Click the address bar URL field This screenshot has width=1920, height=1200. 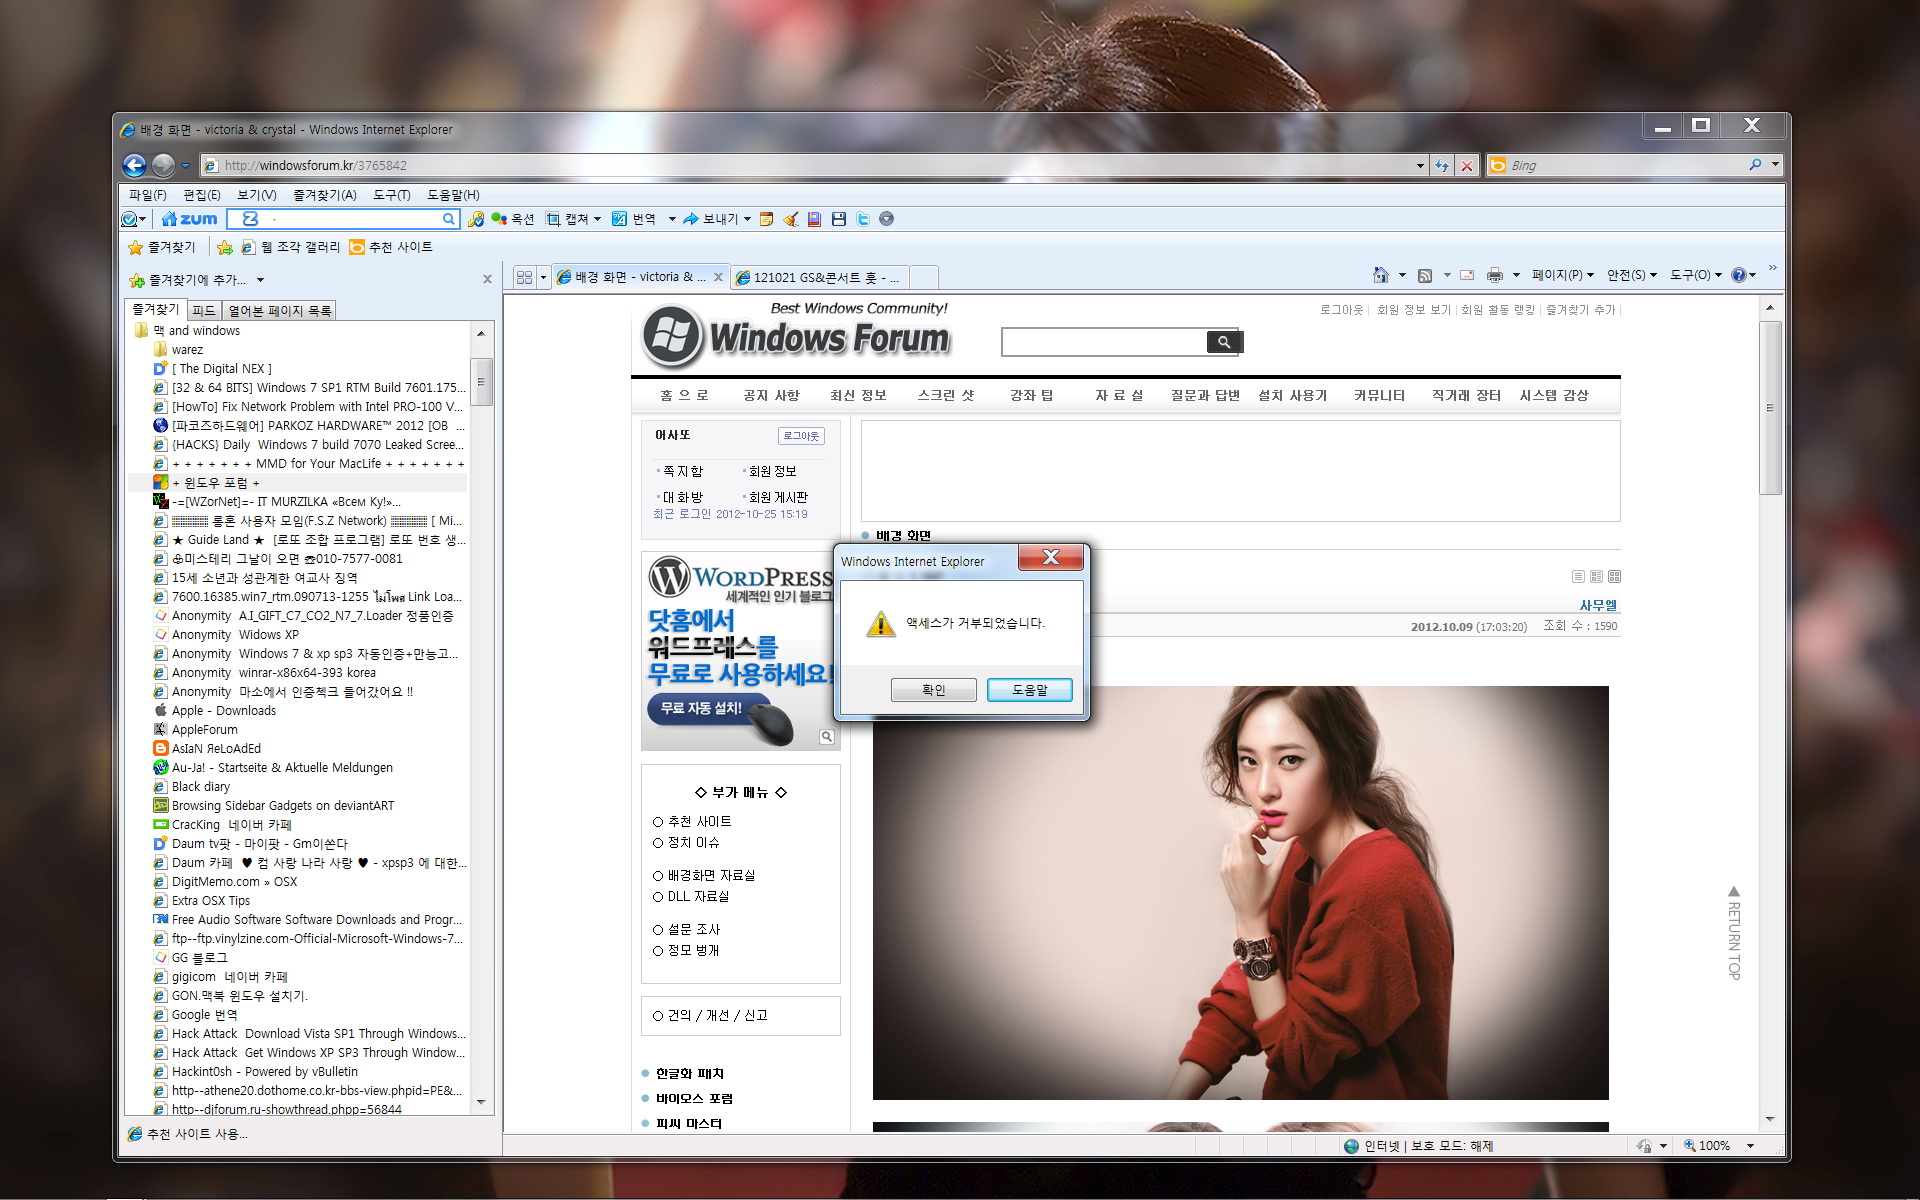point(808,166)
